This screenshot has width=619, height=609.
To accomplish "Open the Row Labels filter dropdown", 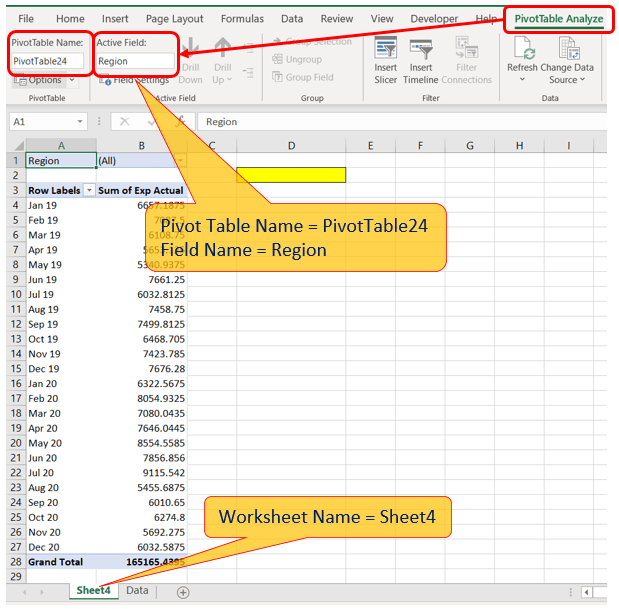I will (x=89, y=190).
